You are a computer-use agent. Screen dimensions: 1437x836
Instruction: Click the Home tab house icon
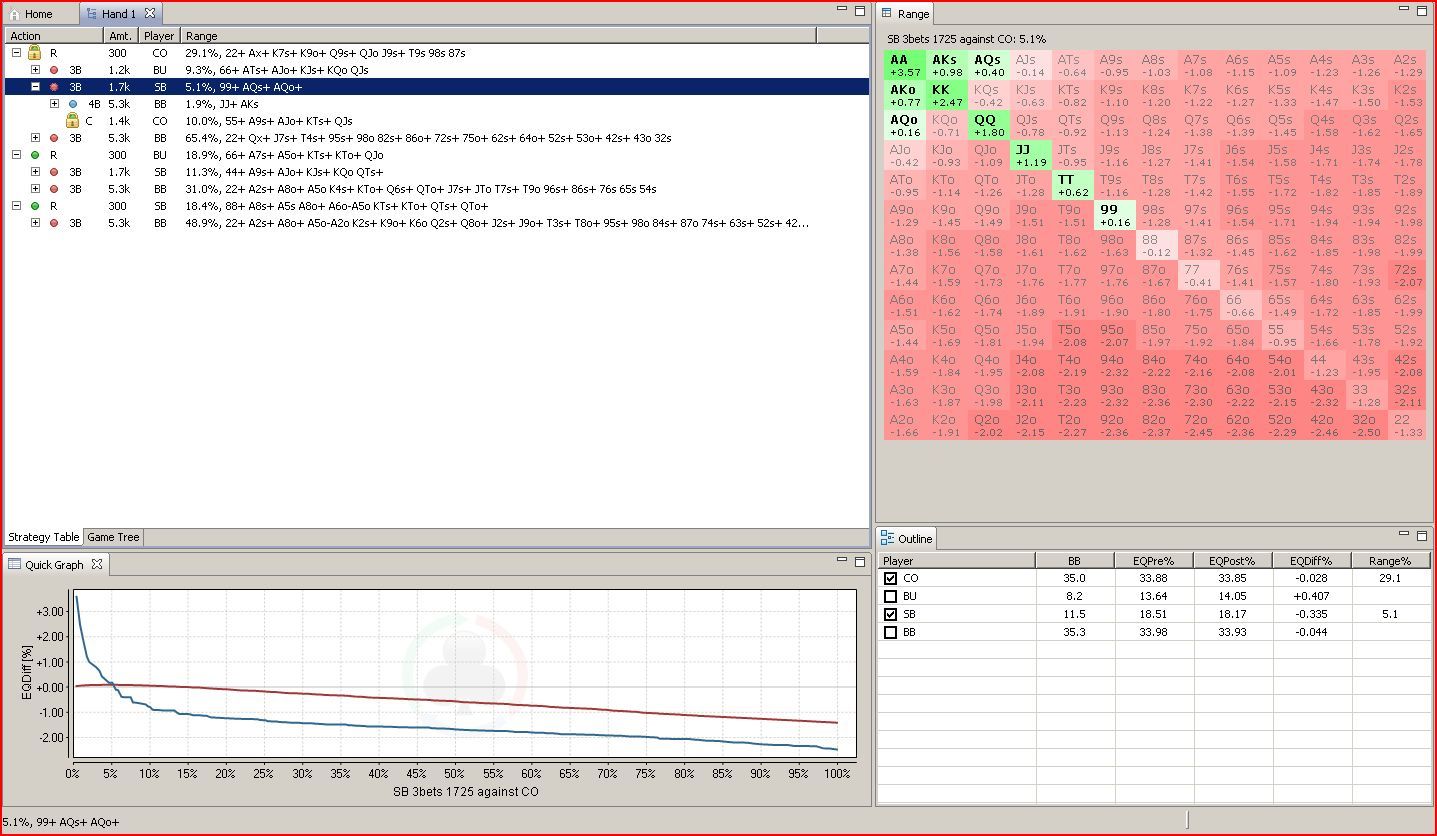click(x=14, y=14)
